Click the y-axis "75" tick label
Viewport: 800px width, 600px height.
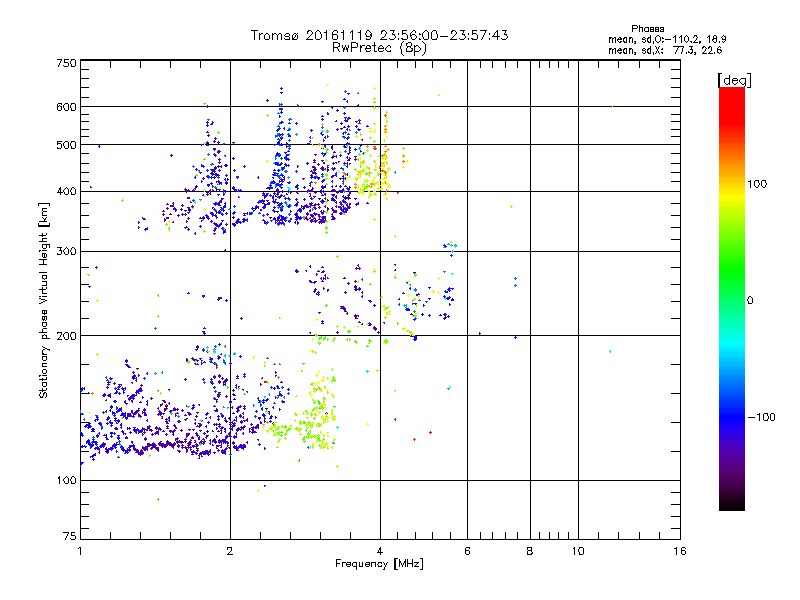pos(70,536)
